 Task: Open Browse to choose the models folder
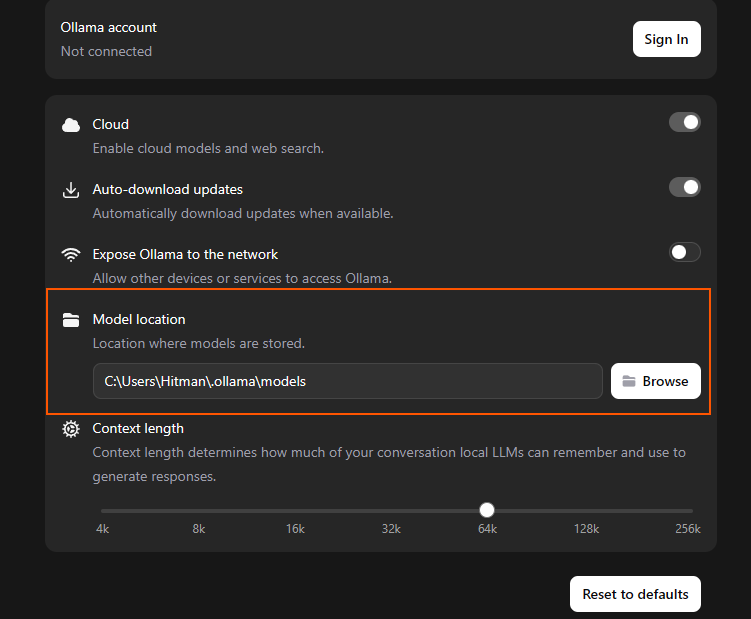point(656,381)
